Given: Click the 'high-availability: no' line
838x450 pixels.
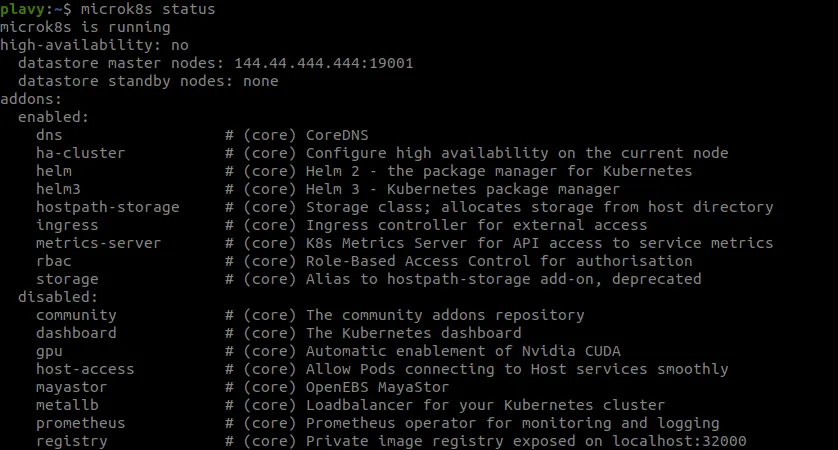Looking at the screenshot, I should pyautogui.click(x=94, y=45).
